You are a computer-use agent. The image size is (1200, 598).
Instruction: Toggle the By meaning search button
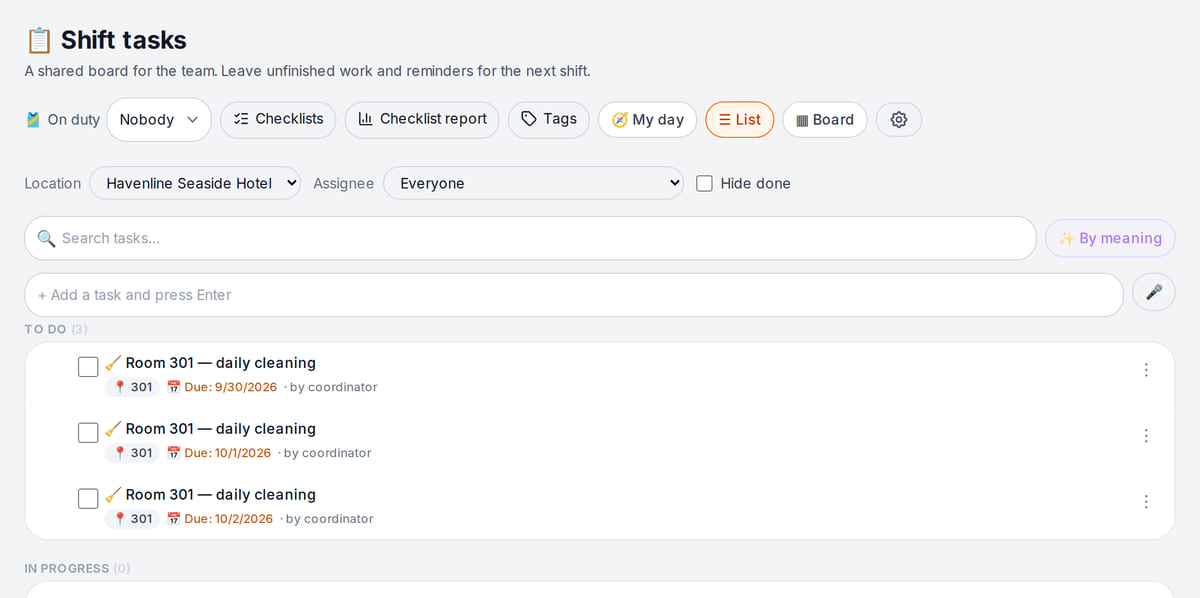(x=1110, y=238)
